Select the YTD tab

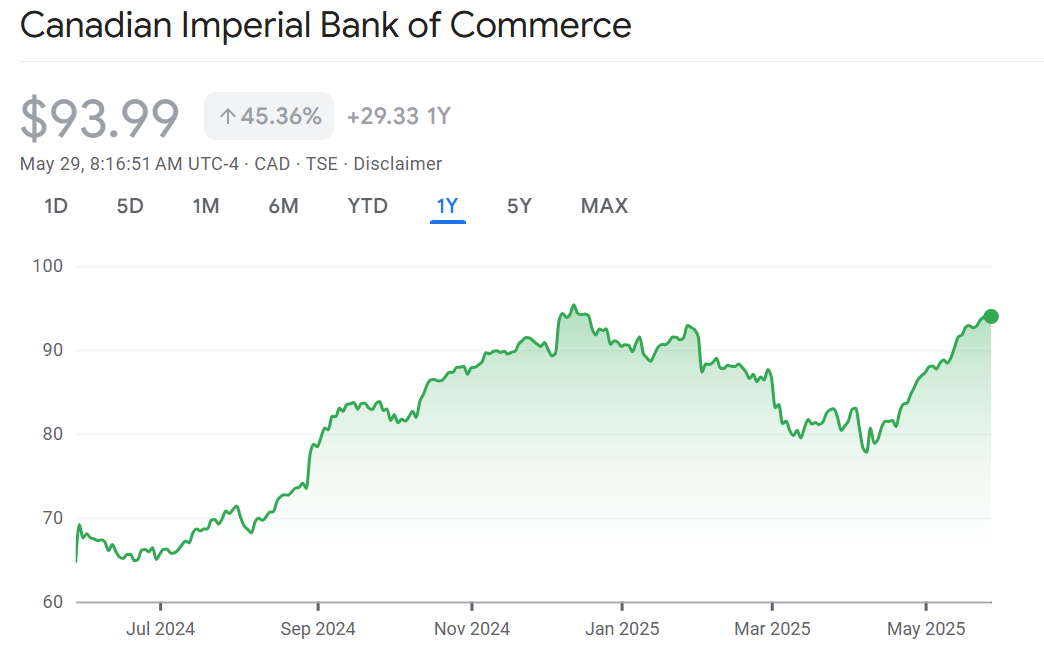(367, 206)
